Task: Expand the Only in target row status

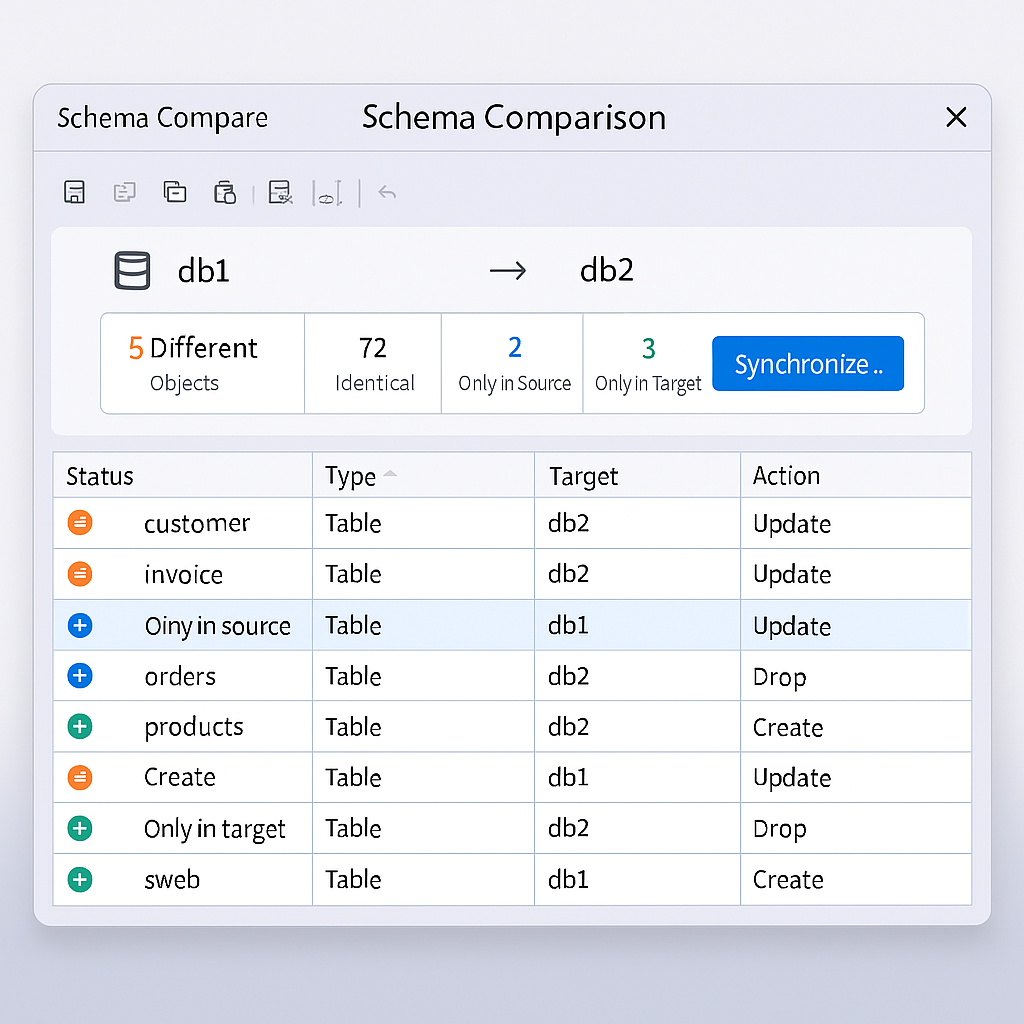Action: point(79,828)
